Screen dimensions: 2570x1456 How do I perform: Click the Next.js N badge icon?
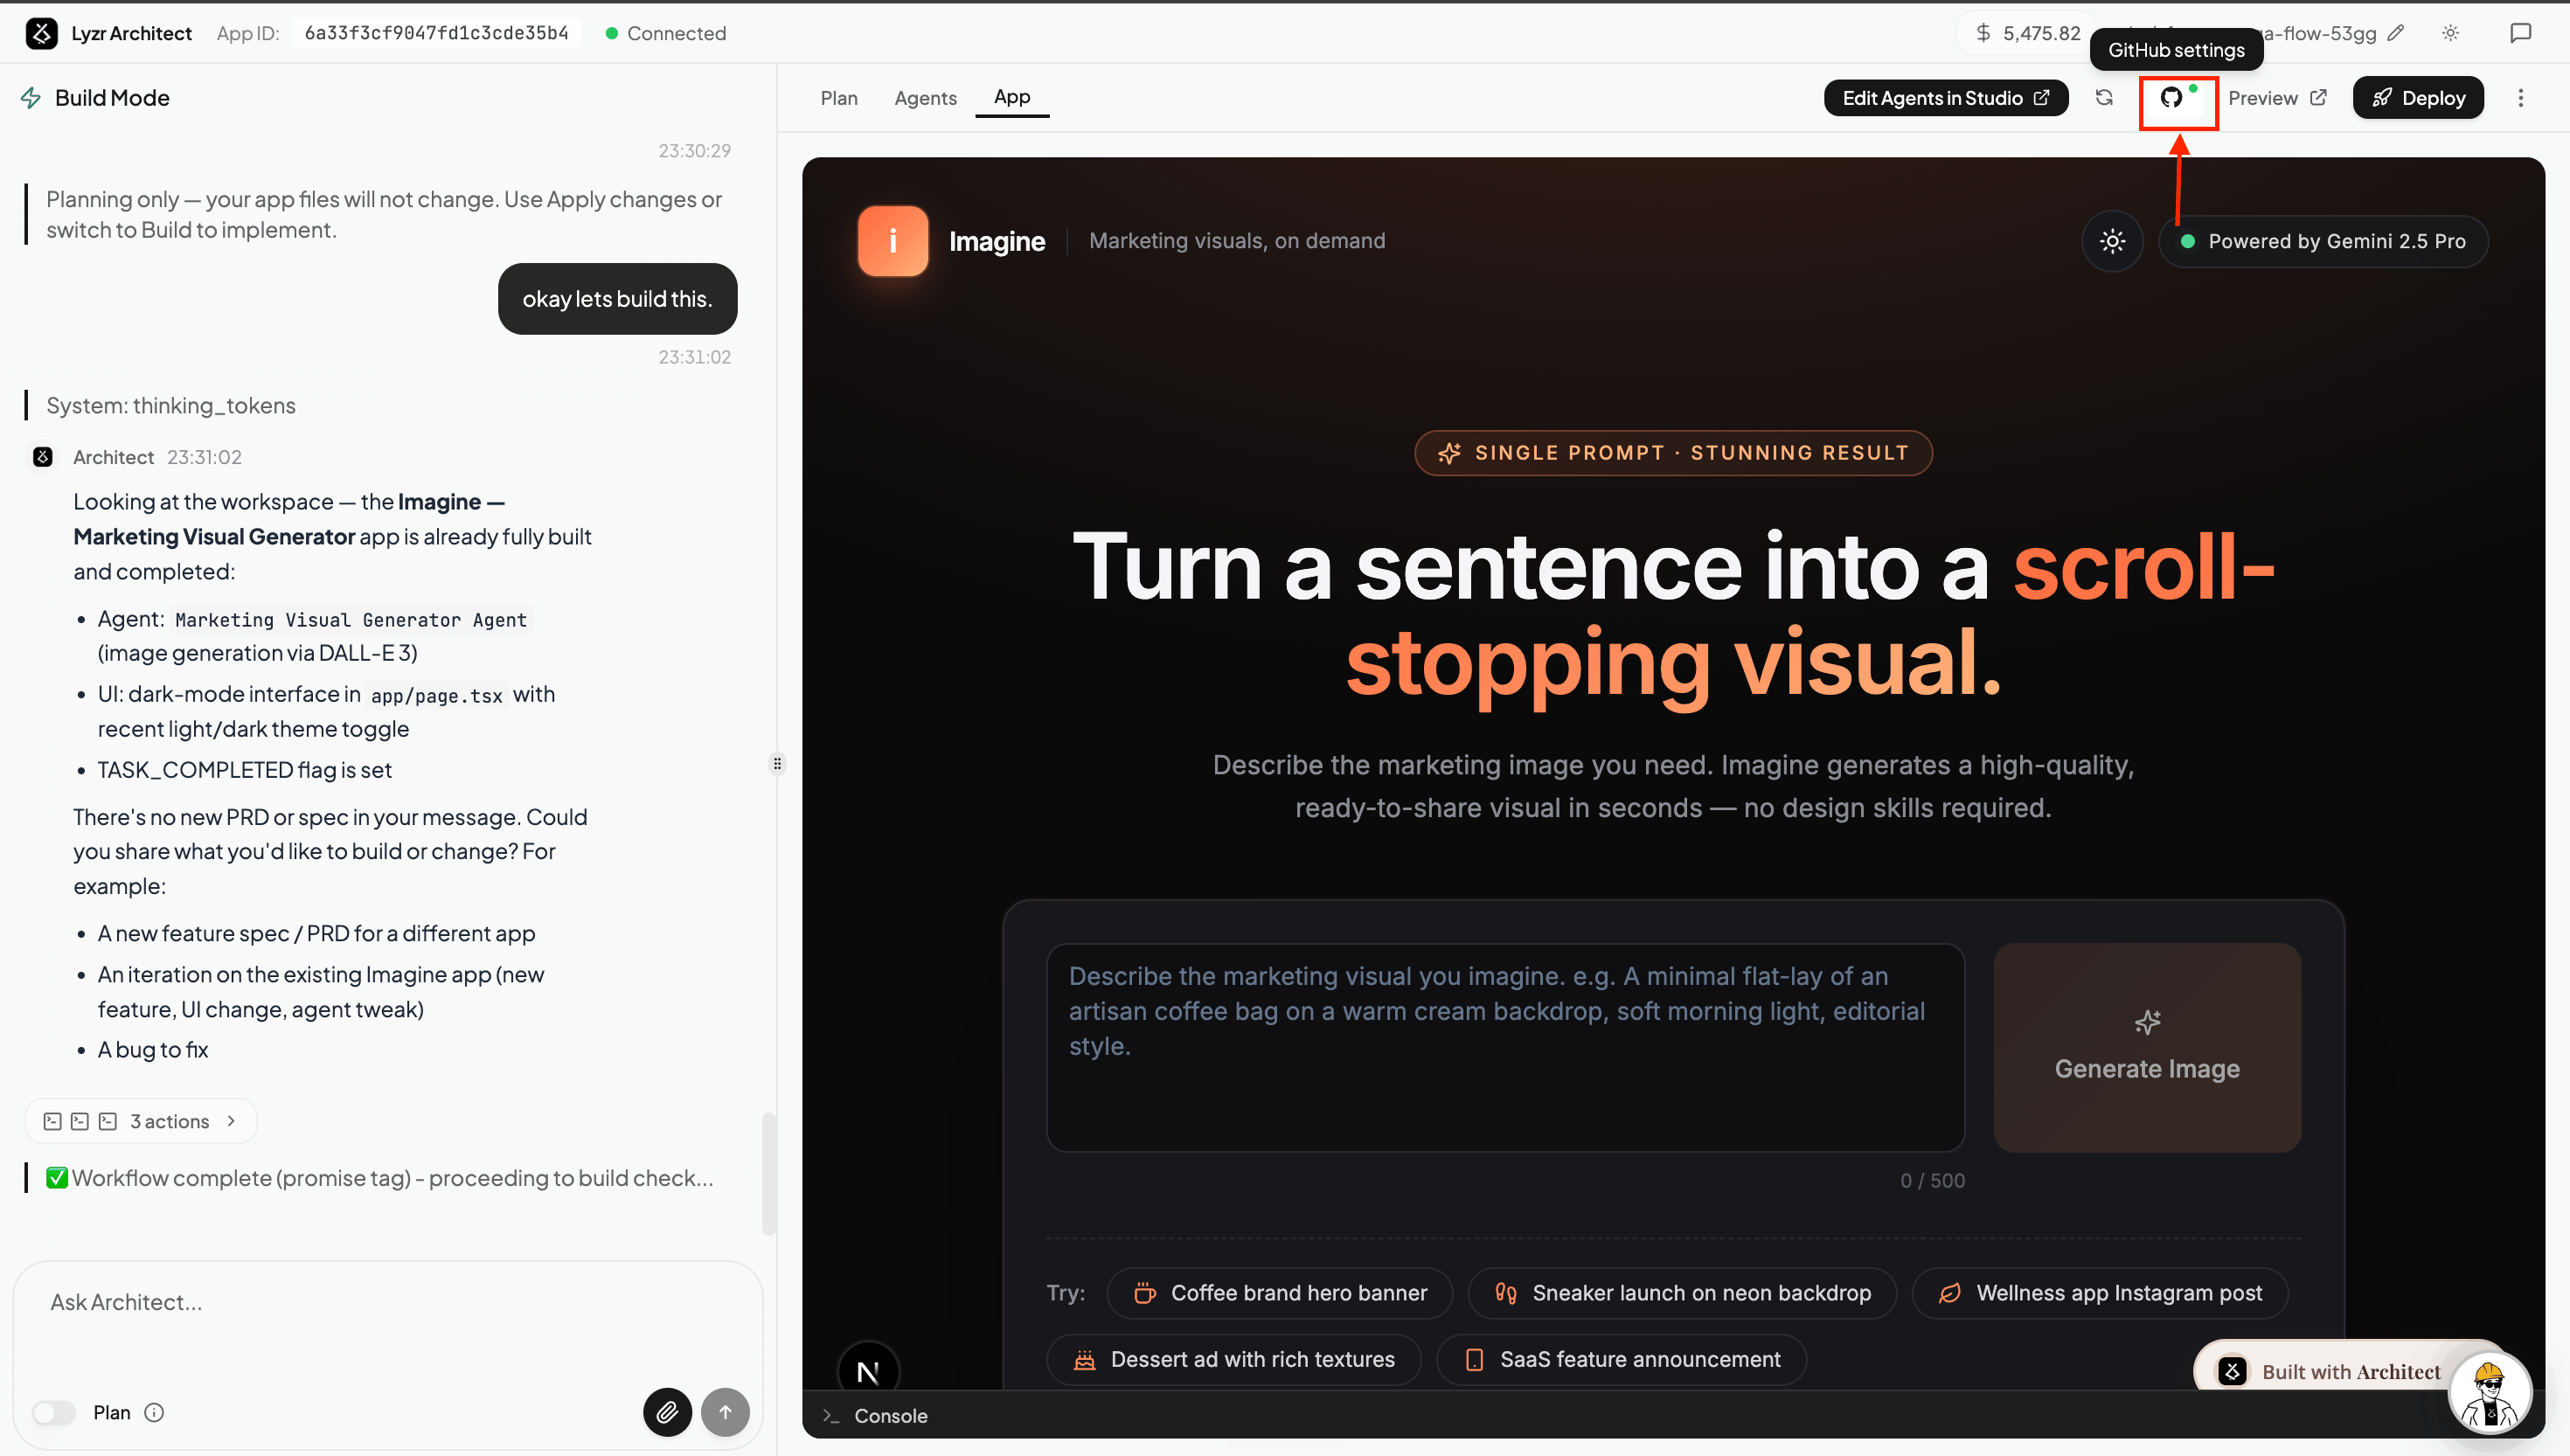coord(868,1372)
